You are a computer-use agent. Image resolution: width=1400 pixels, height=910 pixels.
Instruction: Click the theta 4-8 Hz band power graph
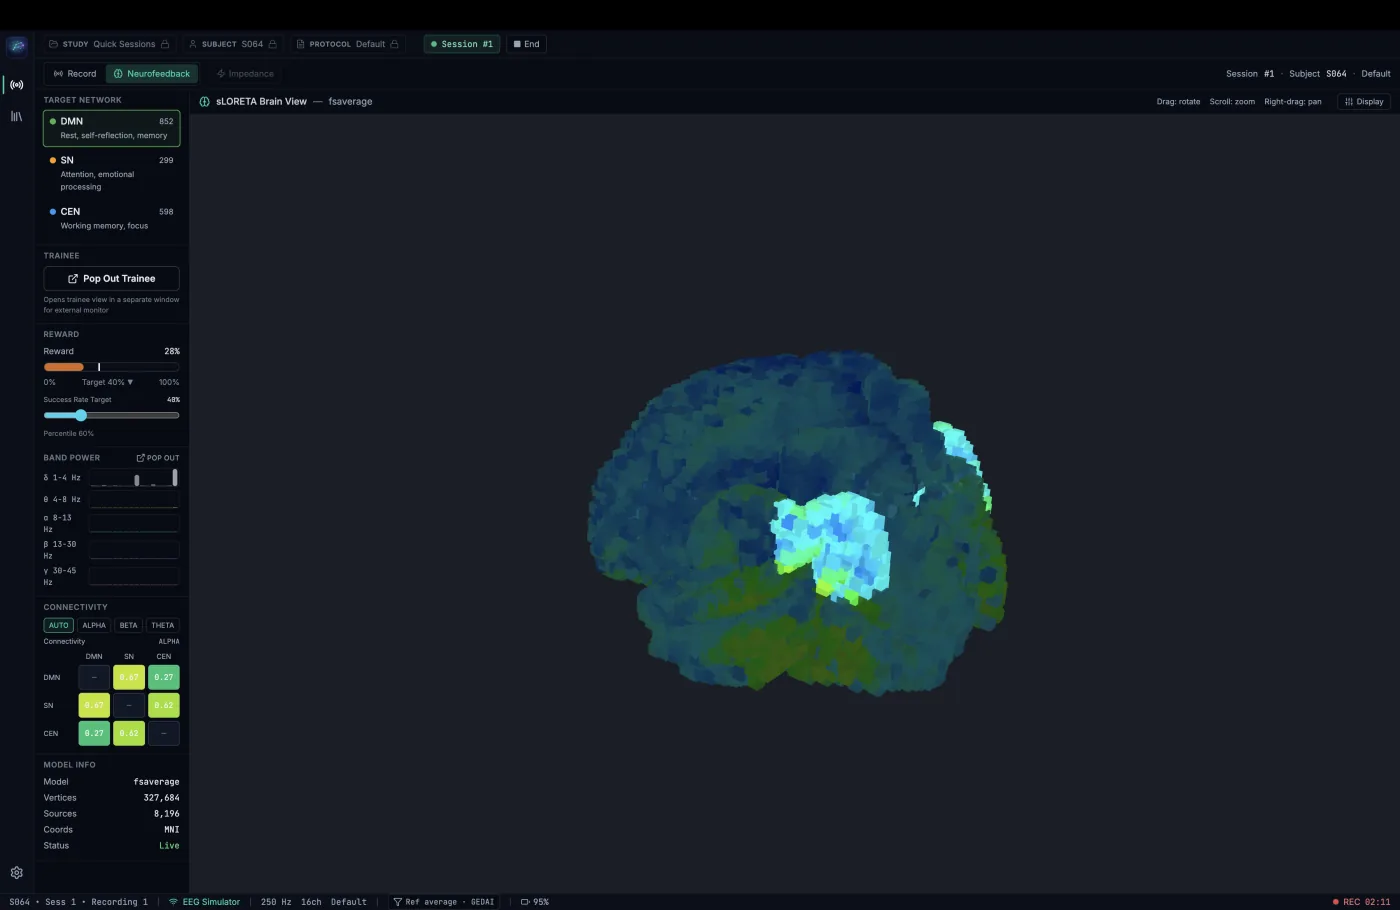point(134,499)
